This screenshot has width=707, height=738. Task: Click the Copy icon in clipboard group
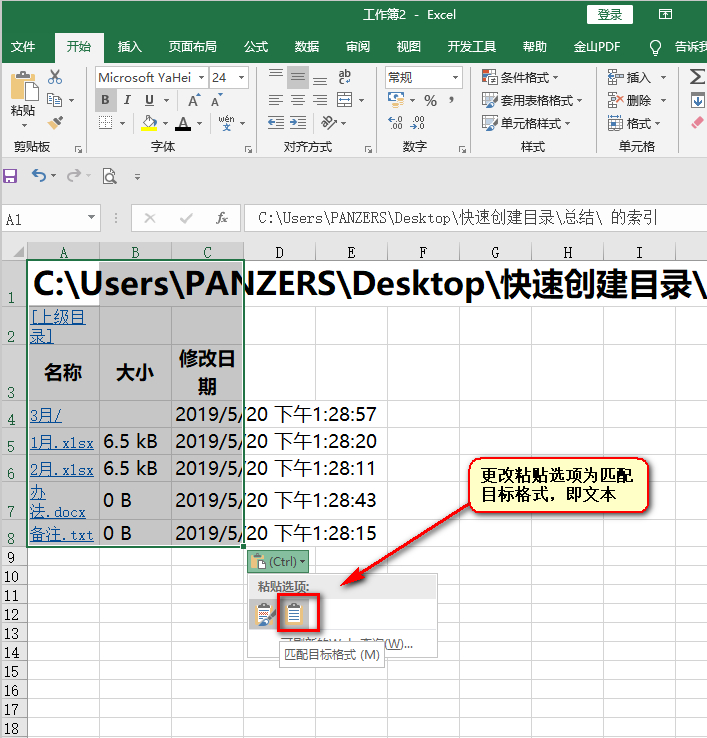55,100
